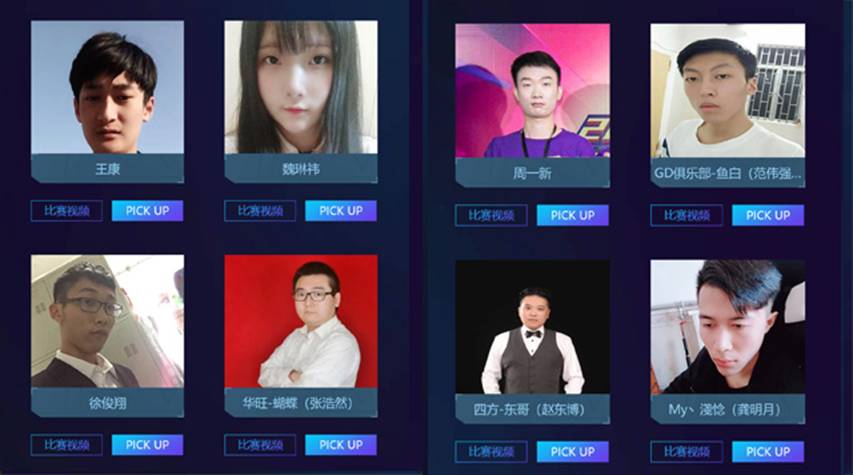The width and height of the screenshot is (853, 475).
Task: Open 比赛视频 for My丶淺唸
Action: pos(687,452)
